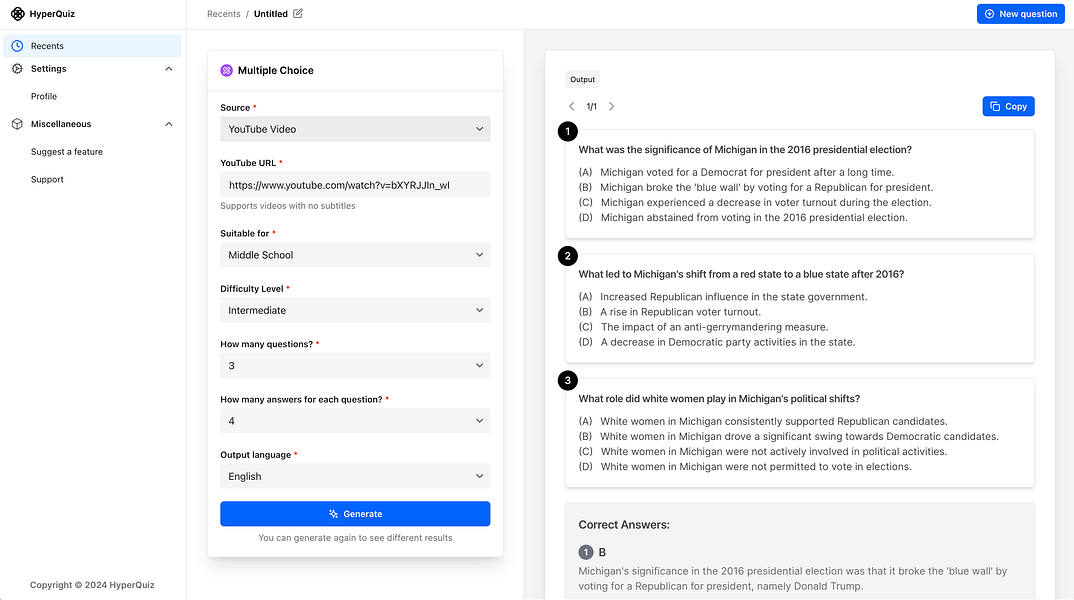
Task: Go to next output page arrow
Action: (x=612, y=106)
